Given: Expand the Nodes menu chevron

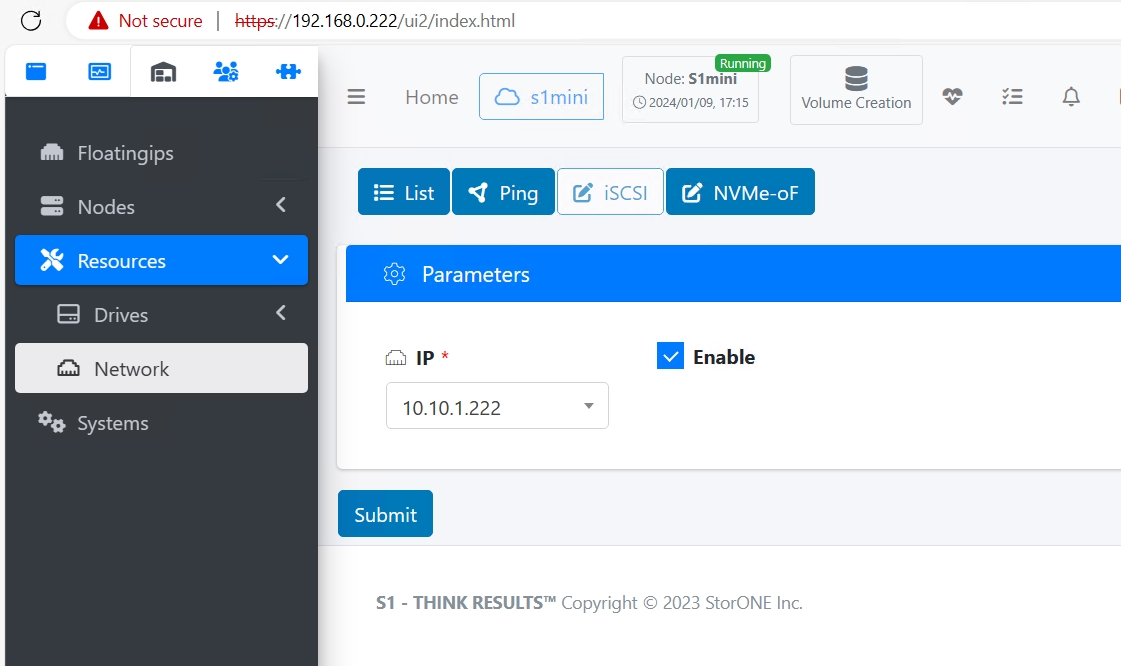Looking at the screenshot, I should (x=281, y=205).
